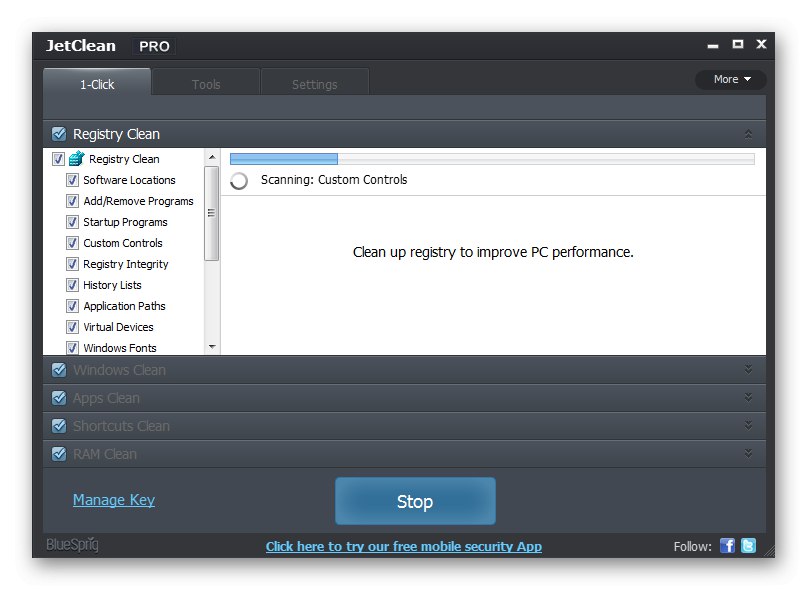807x590 pixels.
Task: Uncheck Application Paths checkbox
Action: pyautogui.click(x=72, y=306)
